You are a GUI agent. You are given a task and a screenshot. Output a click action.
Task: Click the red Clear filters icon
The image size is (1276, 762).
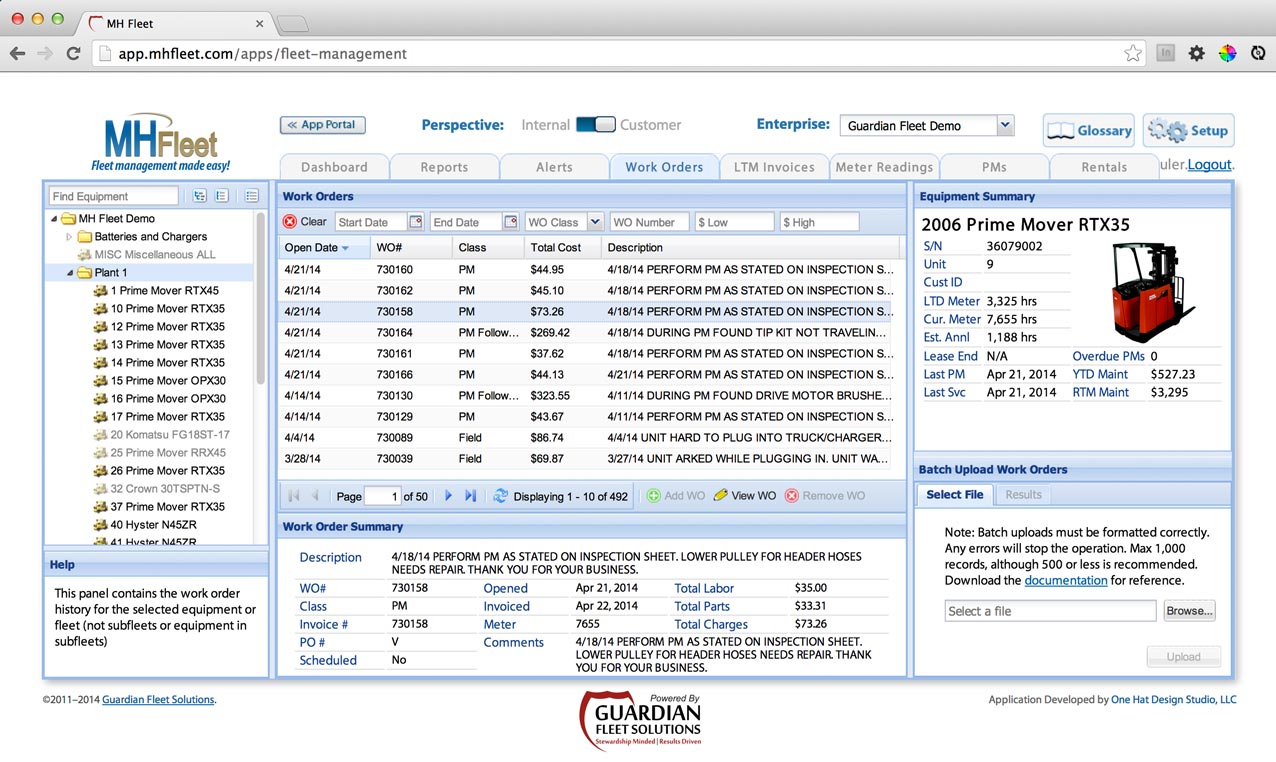tap(290, 222)
